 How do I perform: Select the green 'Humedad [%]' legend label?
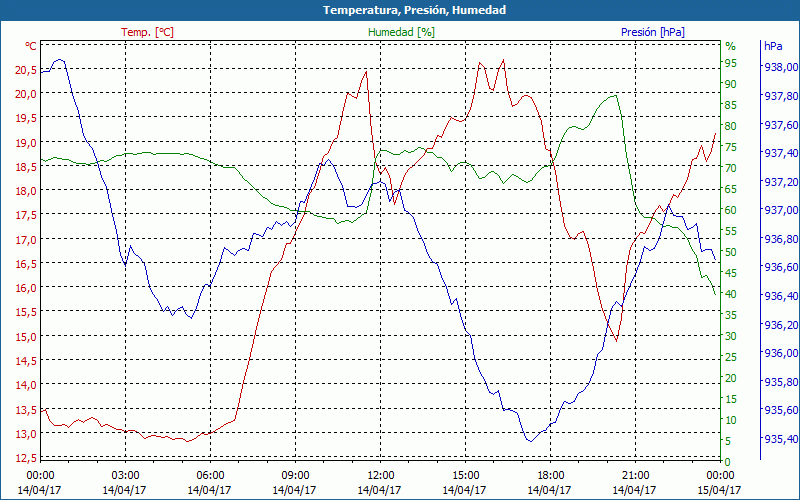[x=401, y=32]
